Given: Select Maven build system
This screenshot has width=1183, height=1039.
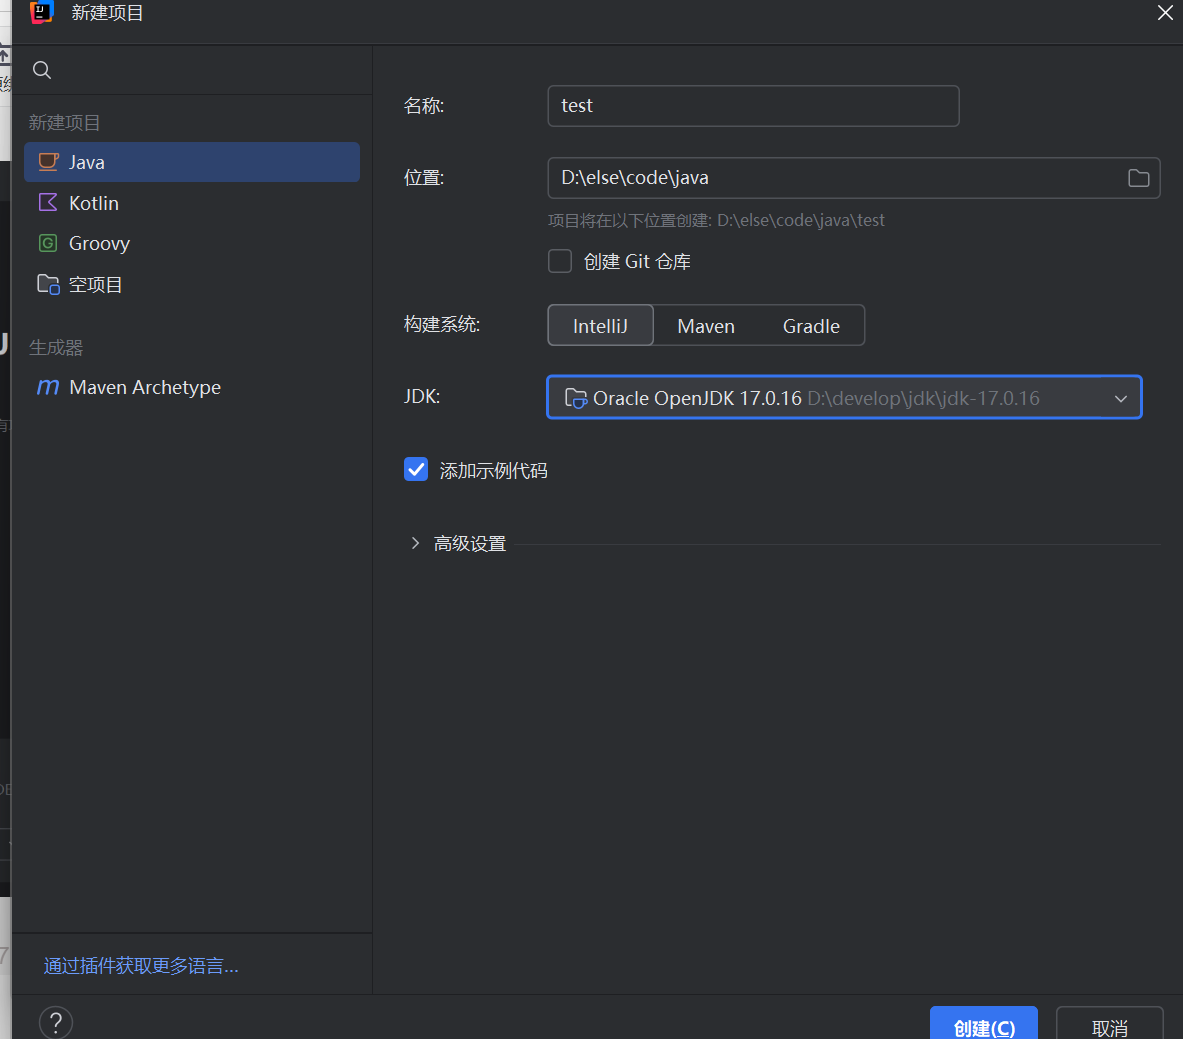Looking at the screenshot, I should coord(706,325).
